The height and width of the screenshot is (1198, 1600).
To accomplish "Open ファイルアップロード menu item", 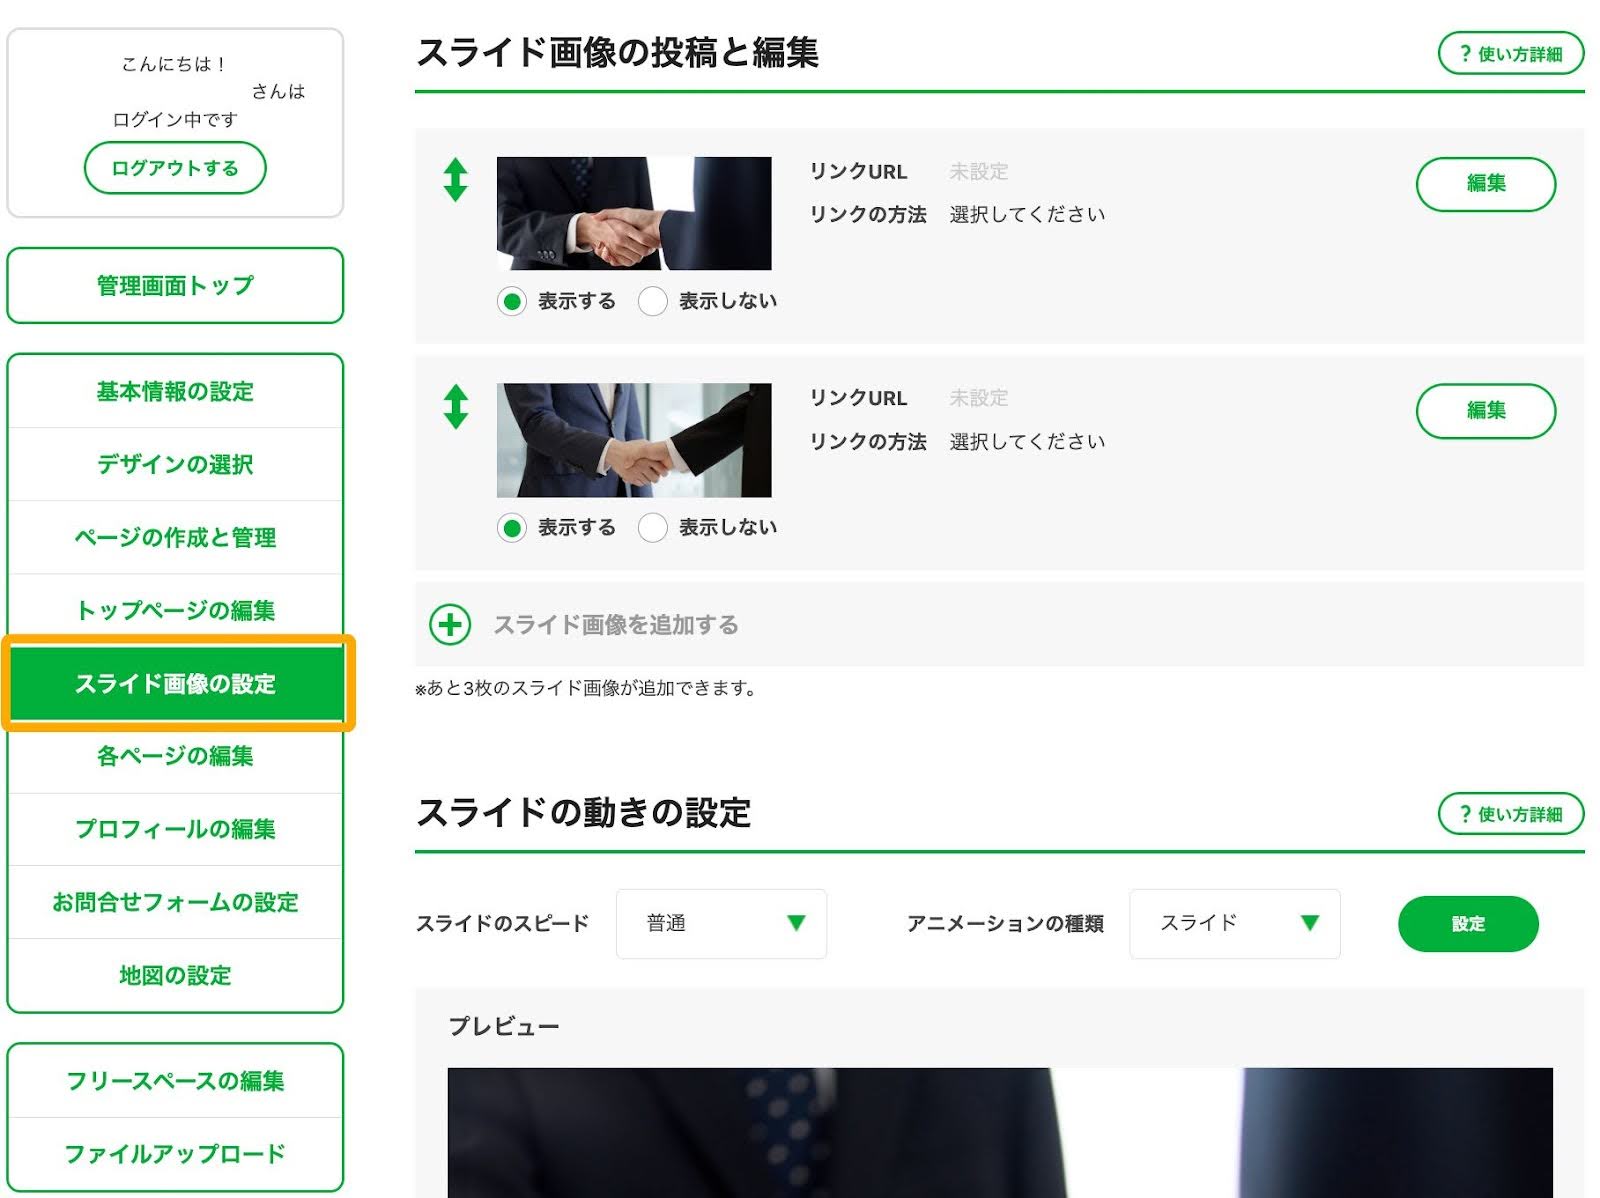I will click(175, 1154).
